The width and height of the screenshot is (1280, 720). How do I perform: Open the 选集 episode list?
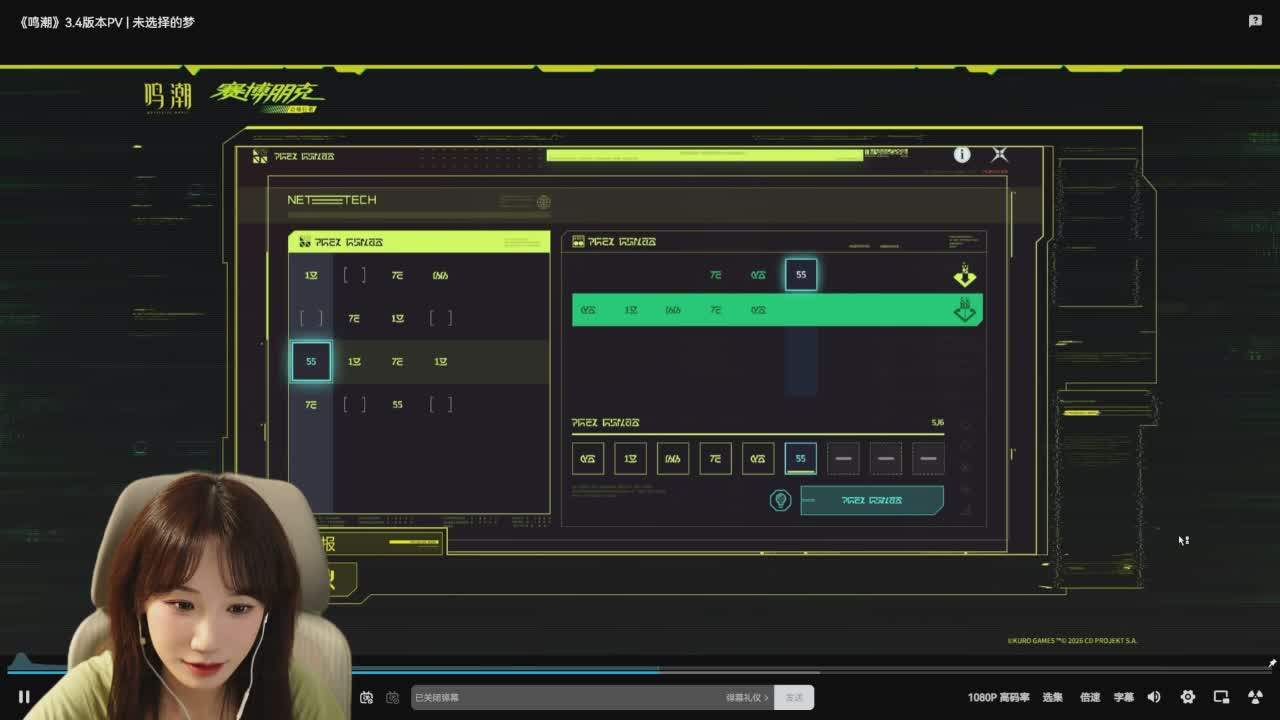click(x=1052, y=697)
